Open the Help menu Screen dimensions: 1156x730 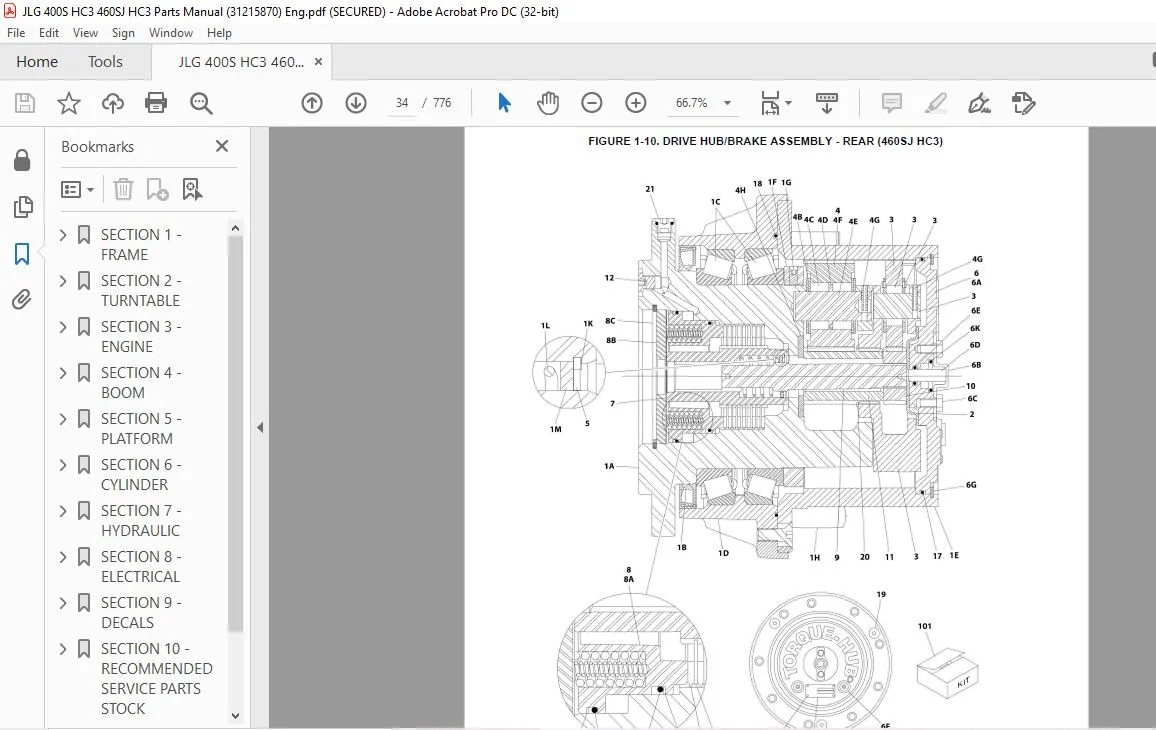pyautogui.click(x=219, y=32)
